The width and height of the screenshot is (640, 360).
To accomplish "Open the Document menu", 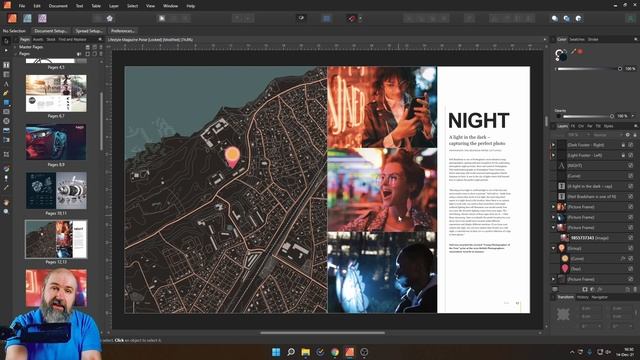I will click(x=58, y=6).
